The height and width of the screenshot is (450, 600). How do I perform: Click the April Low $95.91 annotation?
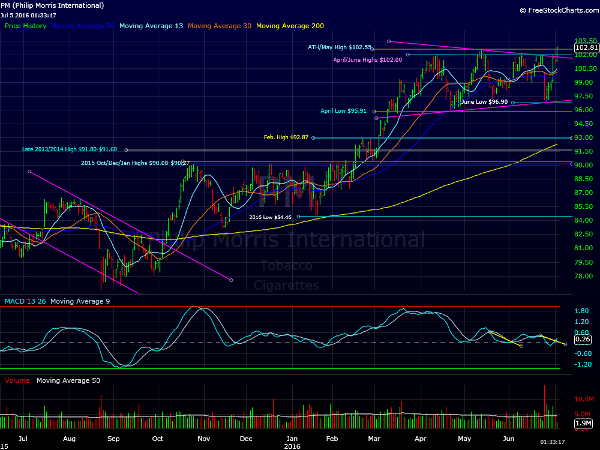(343, 111)
